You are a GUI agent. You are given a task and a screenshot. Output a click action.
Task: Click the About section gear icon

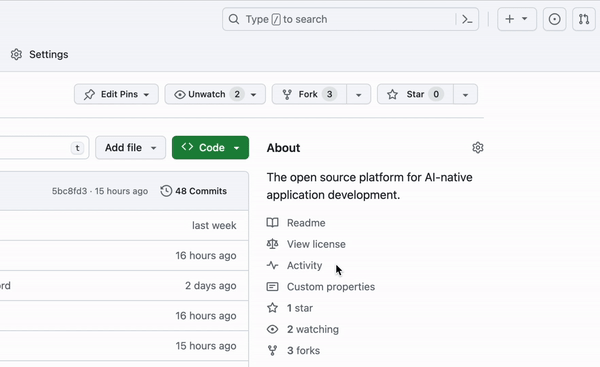pyautogui.click(x=478, y=148)
